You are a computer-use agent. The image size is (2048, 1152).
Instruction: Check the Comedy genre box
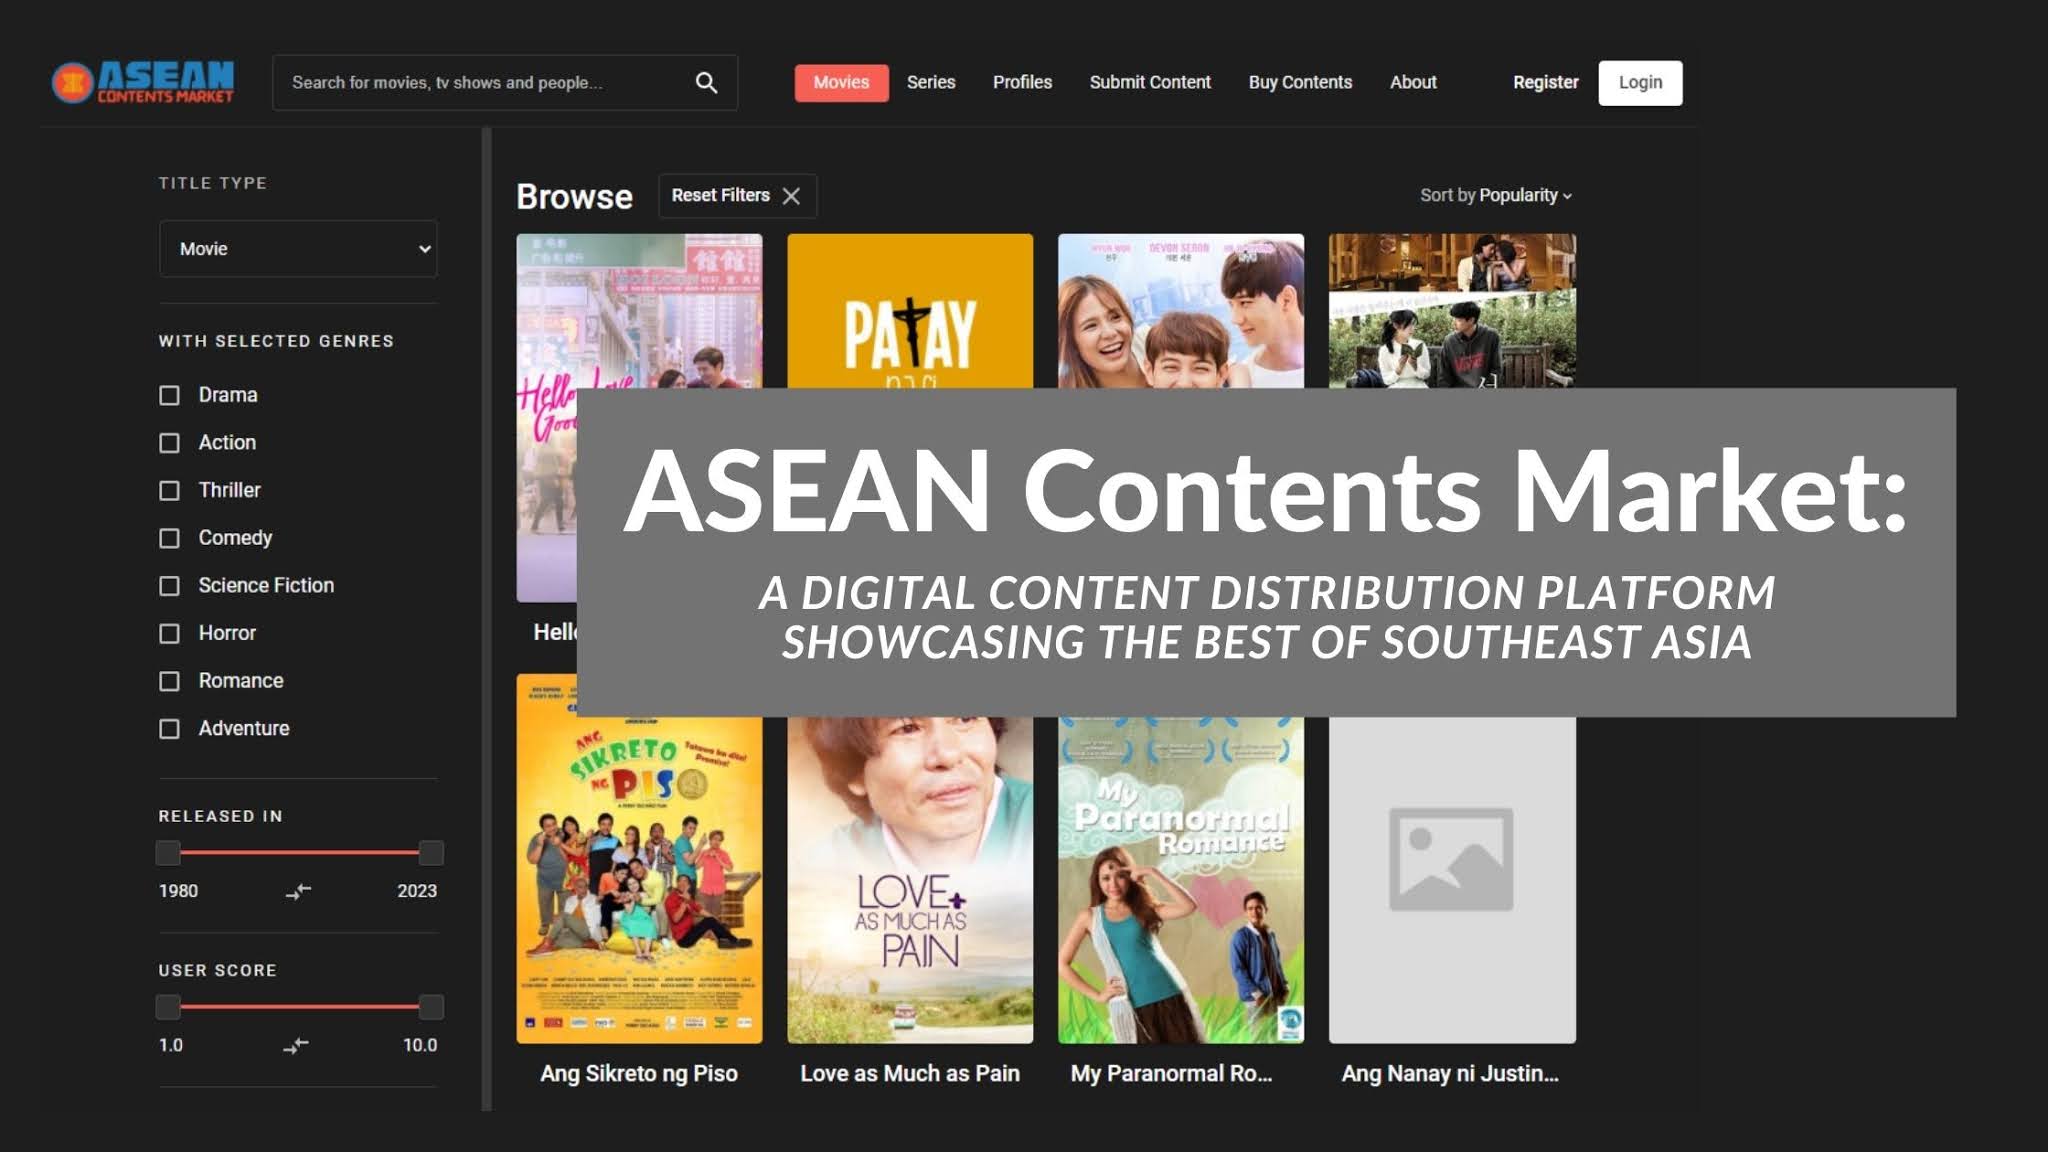(x=170, y=539)
